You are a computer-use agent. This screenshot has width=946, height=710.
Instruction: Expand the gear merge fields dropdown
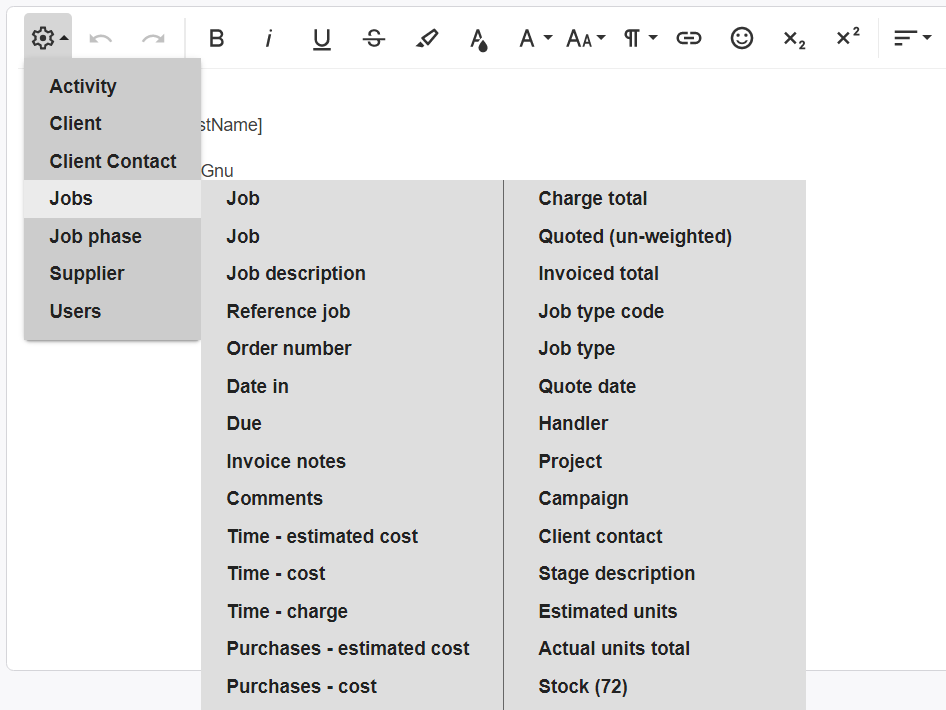[x=48, y=38]
